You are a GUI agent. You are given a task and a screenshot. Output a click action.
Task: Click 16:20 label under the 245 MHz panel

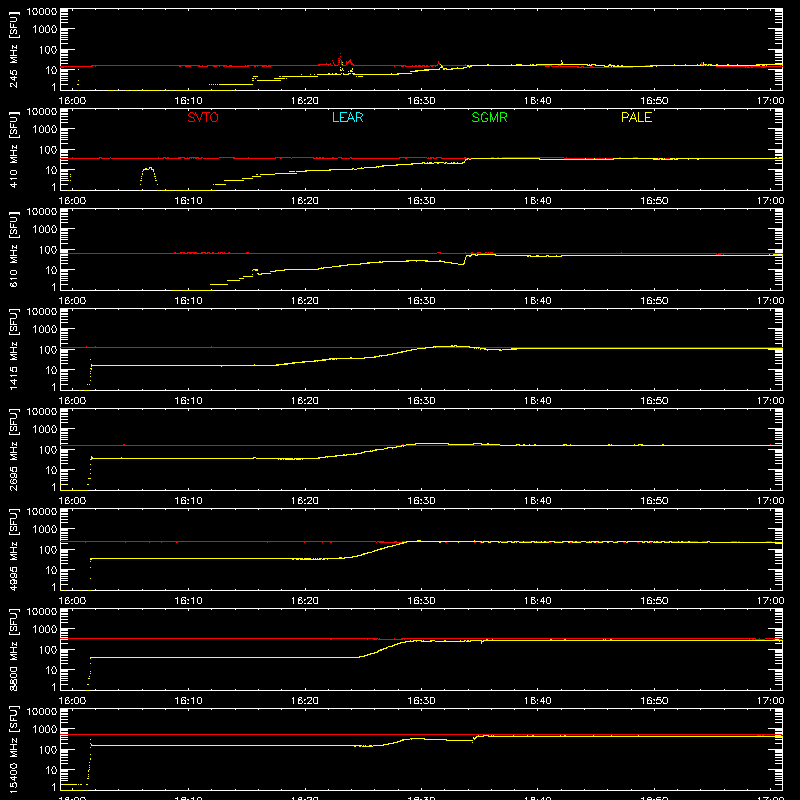click(x=305, y=101)
